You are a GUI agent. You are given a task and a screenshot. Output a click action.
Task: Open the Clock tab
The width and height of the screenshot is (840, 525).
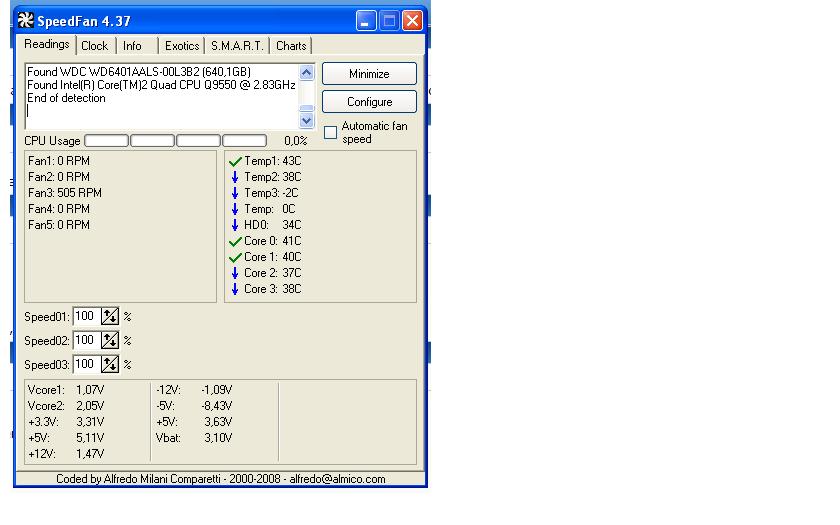point(95,46)
